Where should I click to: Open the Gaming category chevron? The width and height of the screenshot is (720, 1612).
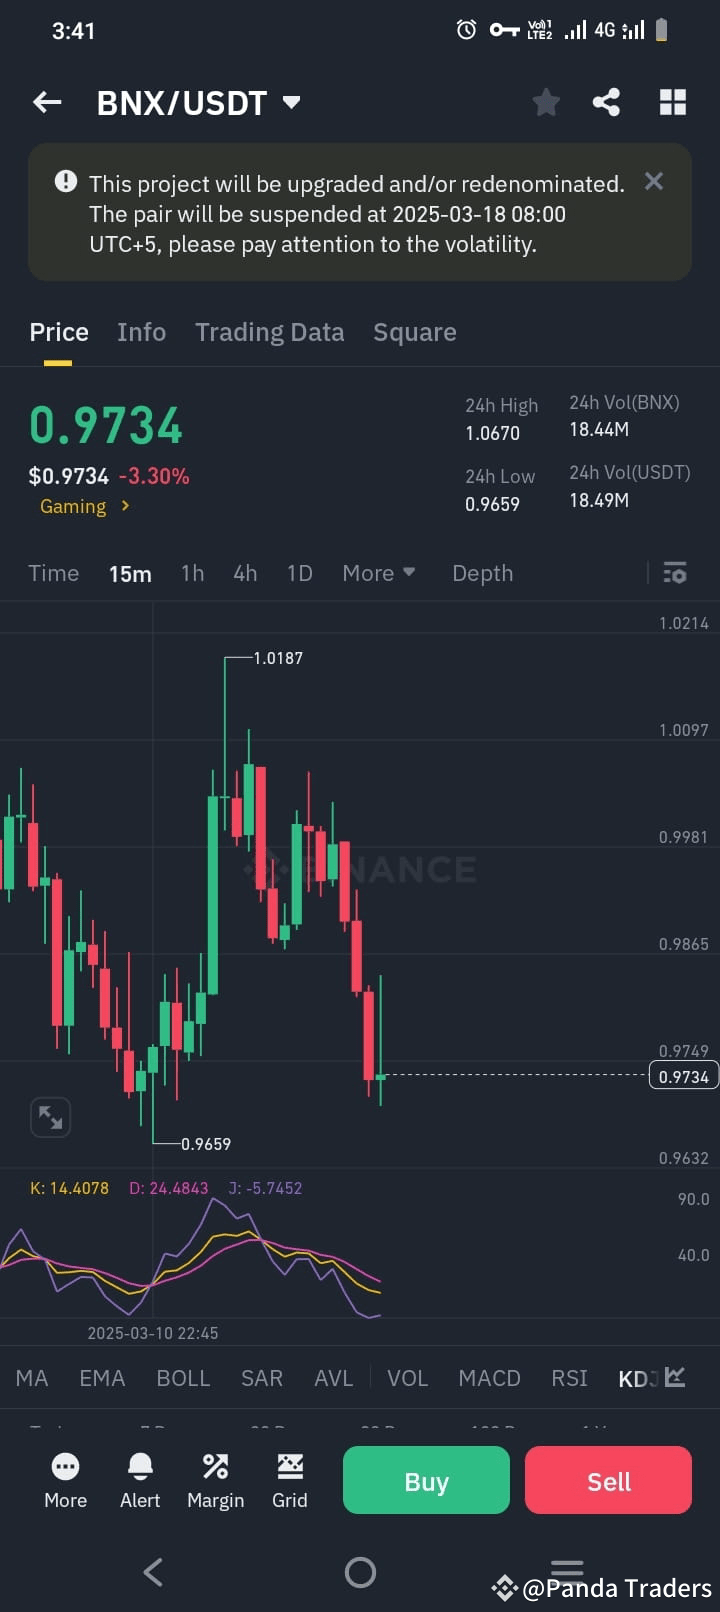coord(124,506)
